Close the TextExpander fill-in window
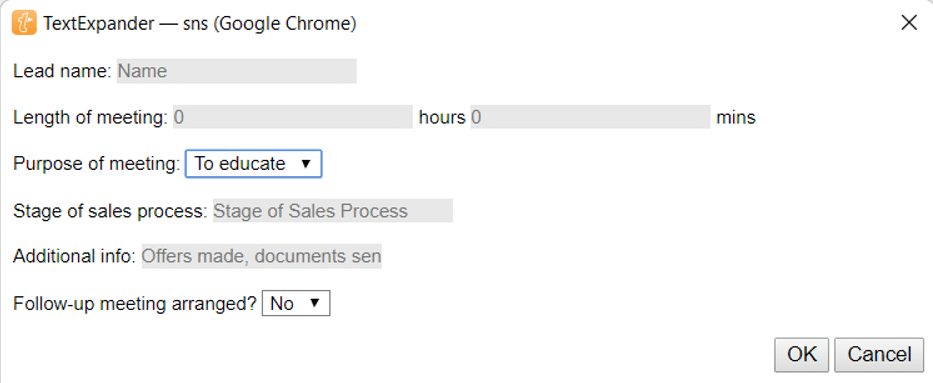The height and width of the screenshot is (383, 933). [x=909, y=23]
